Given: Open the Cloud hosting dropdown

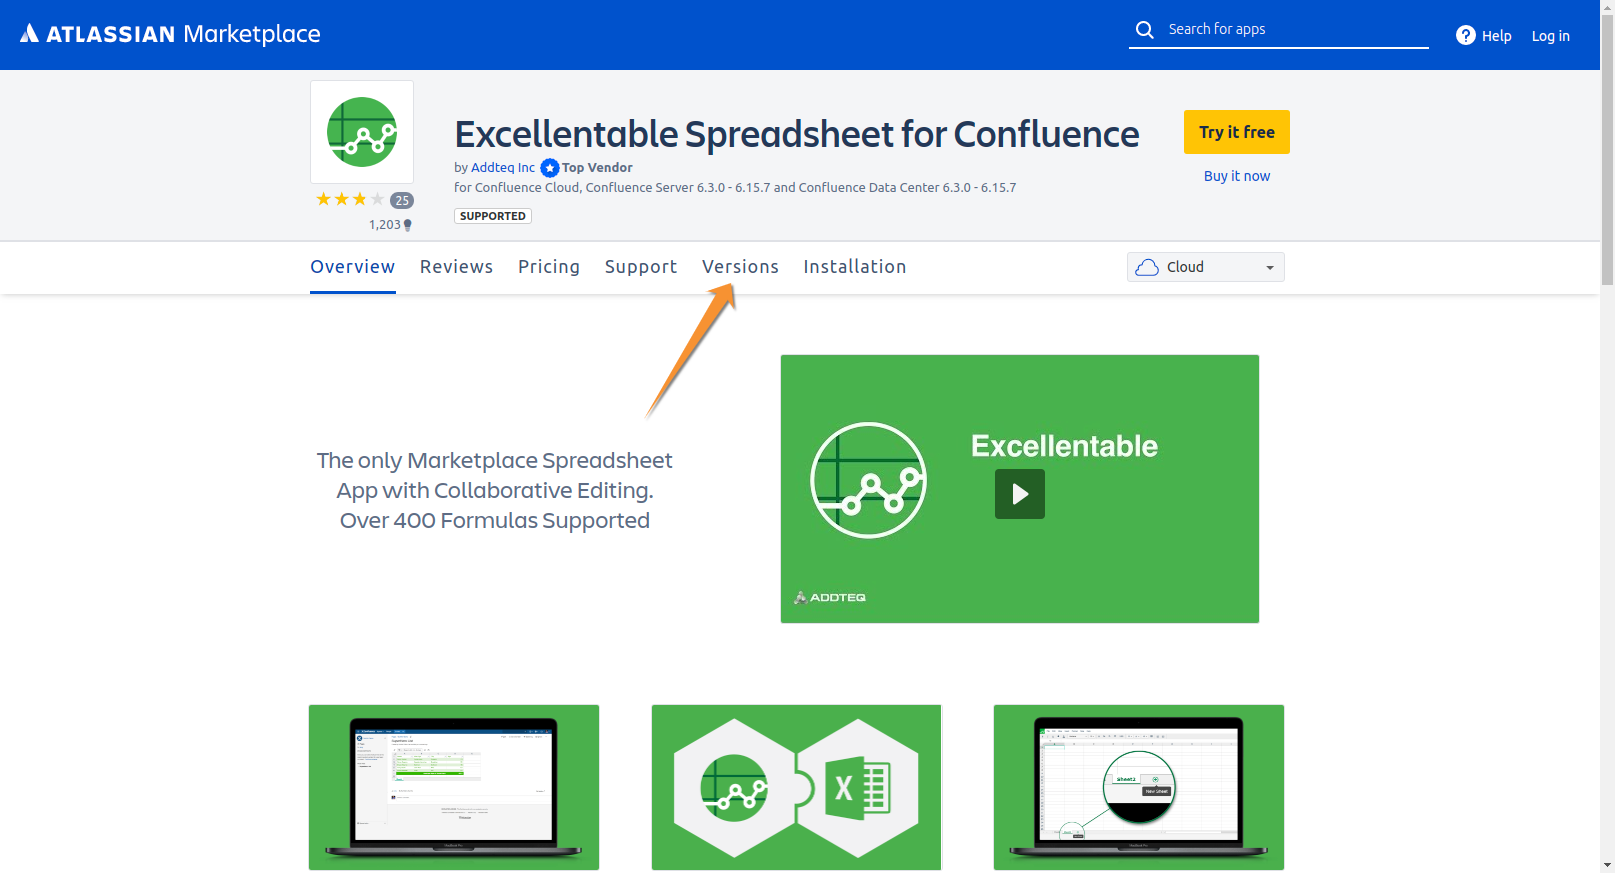Looking at the screenshot, I should pyautogui.click(x=1205, y=267).
